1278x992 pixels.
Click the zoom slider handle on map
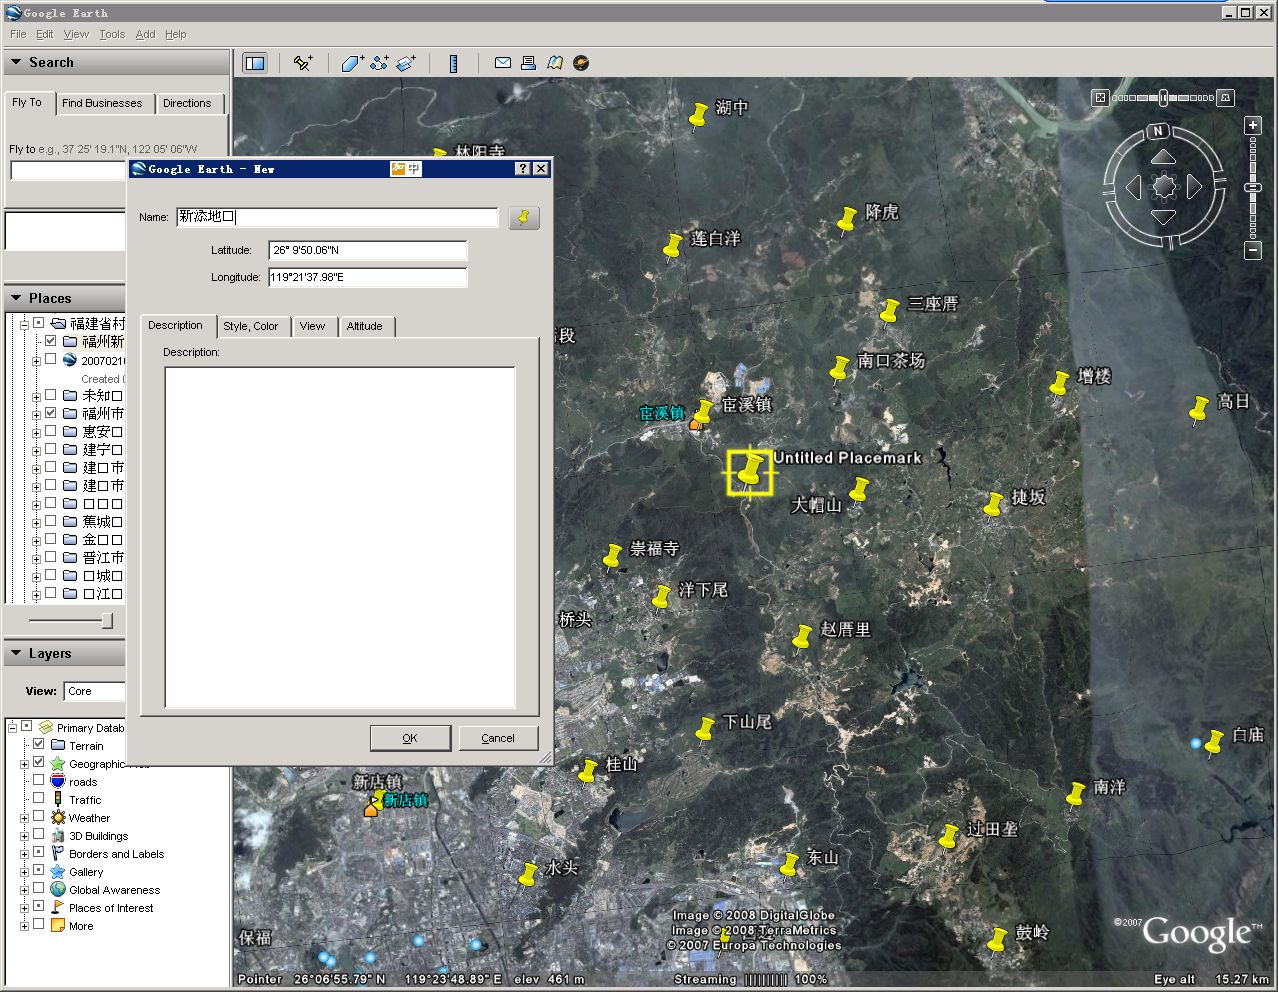pyautogui.click(x=1253, y=187)
